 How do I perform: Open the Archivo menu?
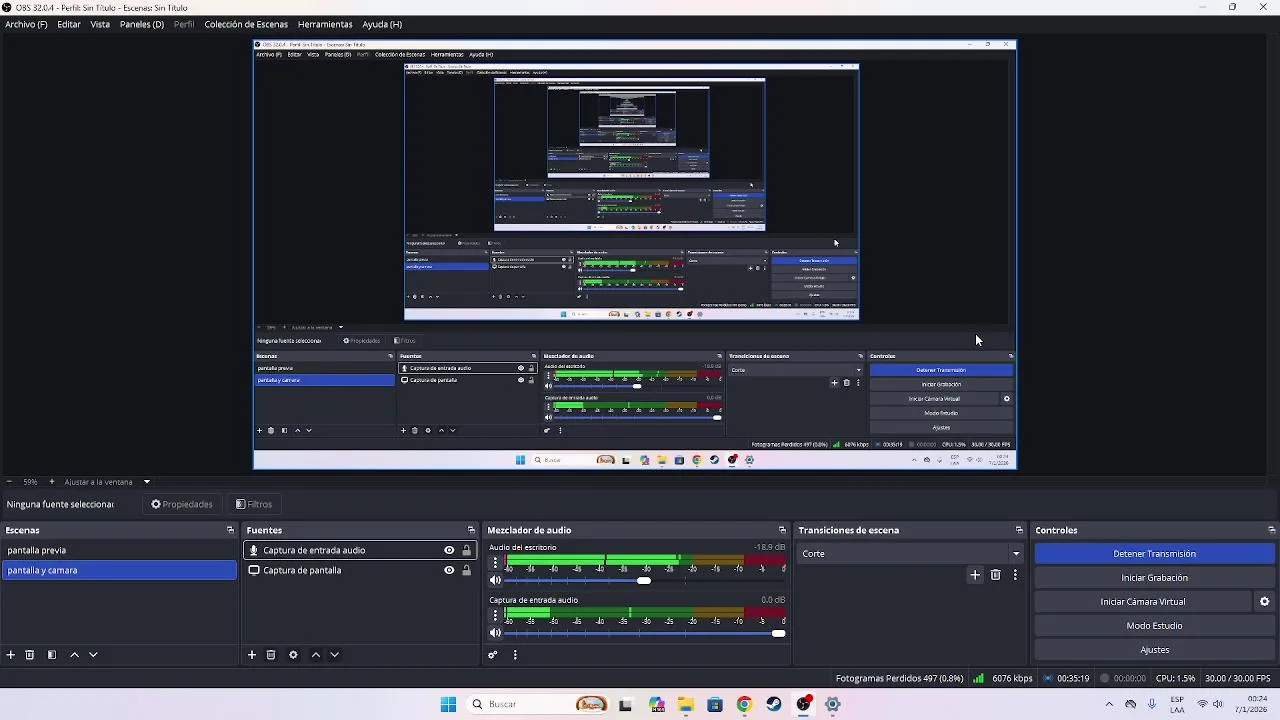(26, 24)
